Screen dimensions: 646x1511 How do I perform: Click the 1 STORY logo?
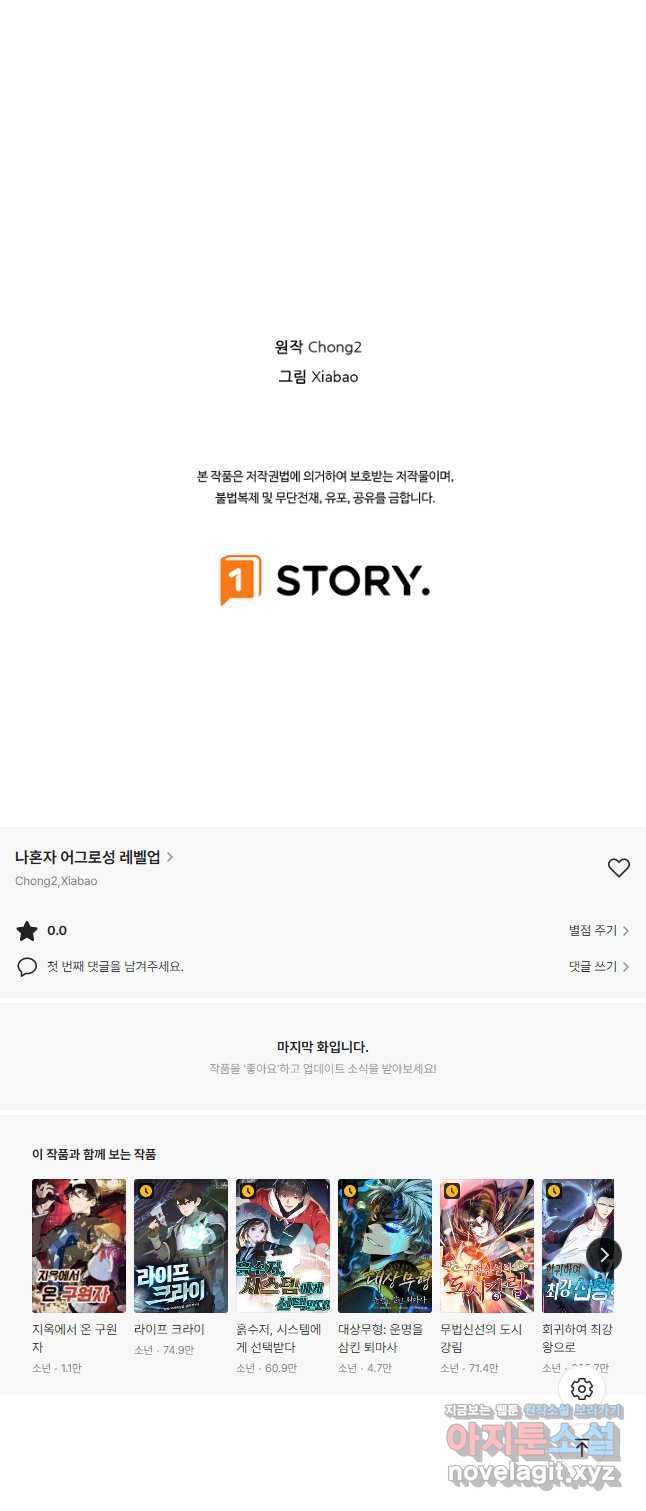coord(325,580)
